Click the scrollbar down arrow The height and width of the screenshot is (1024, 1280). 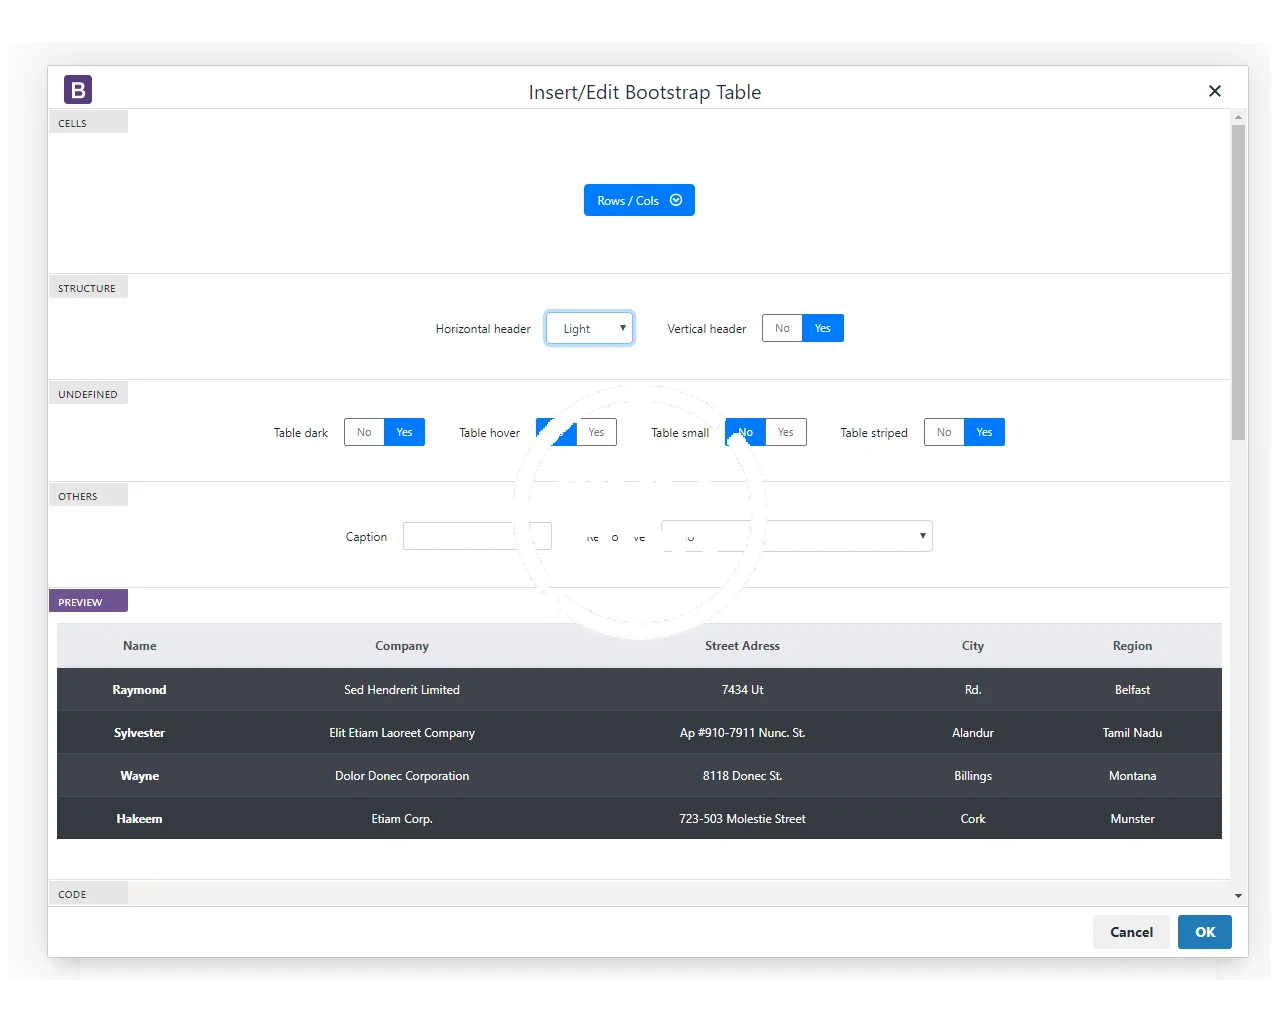point(1238,896)
